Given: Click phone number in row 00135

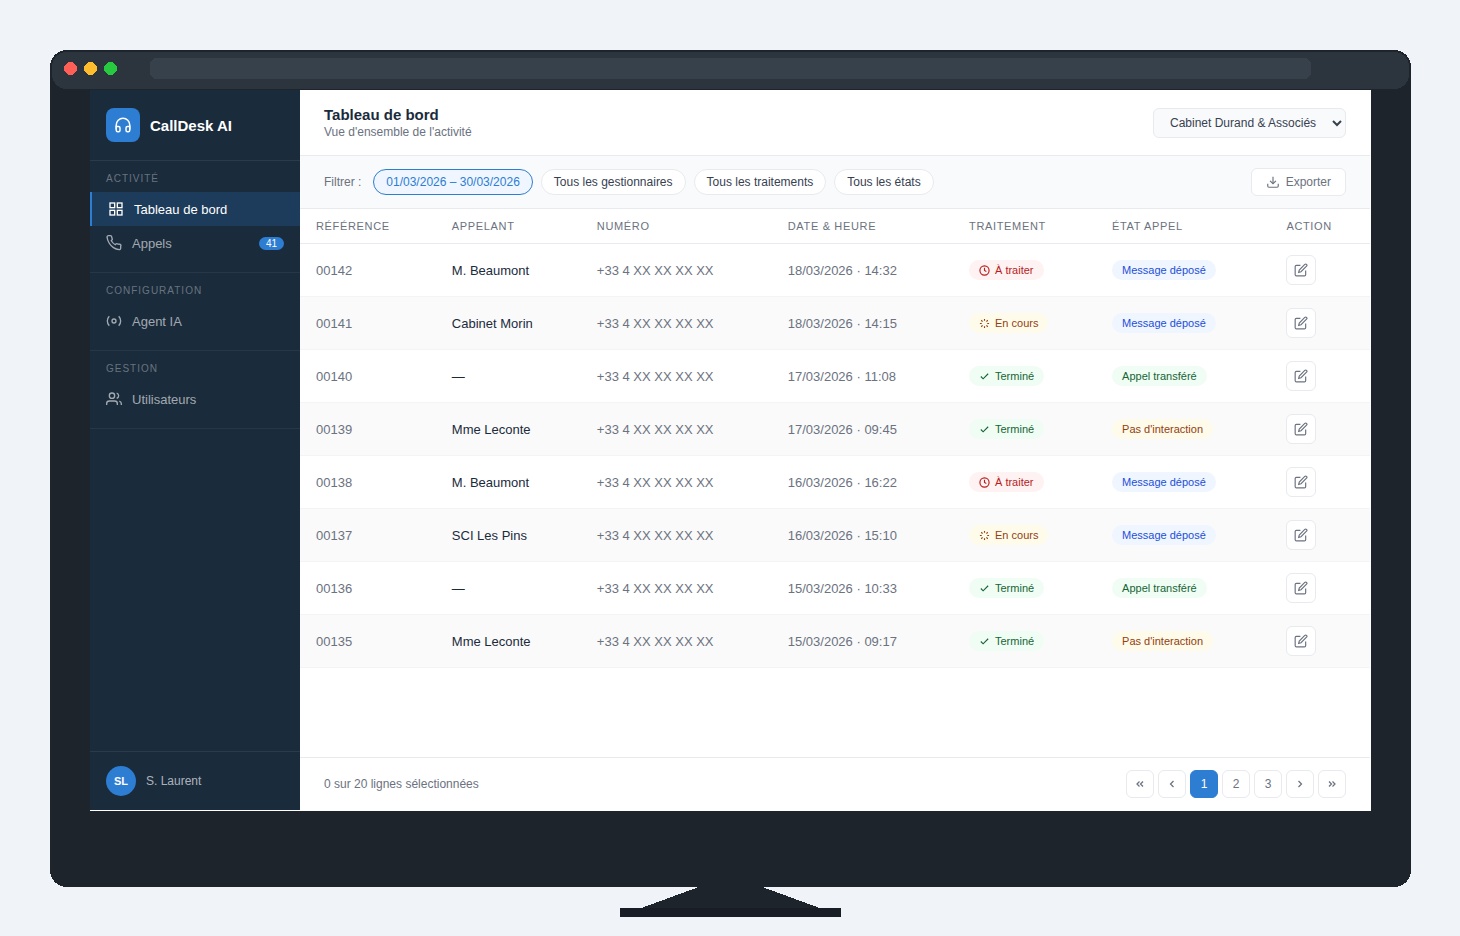Looking at the screenshot, I should point(655,641).
